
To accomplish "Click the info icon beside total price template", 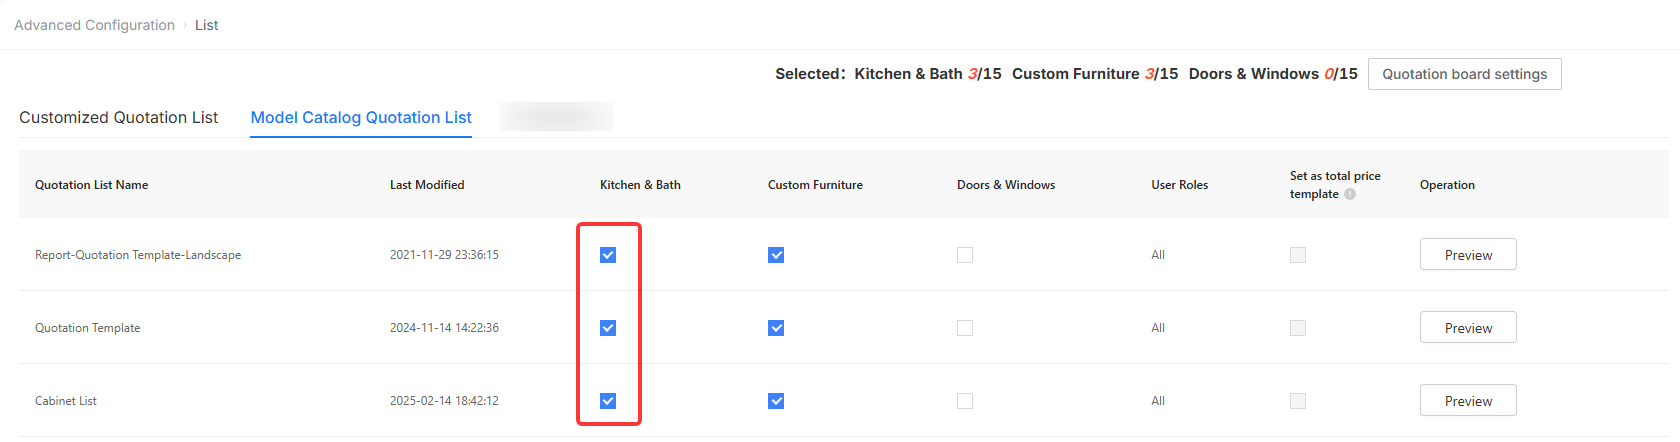I will [x=1350, y=194].
